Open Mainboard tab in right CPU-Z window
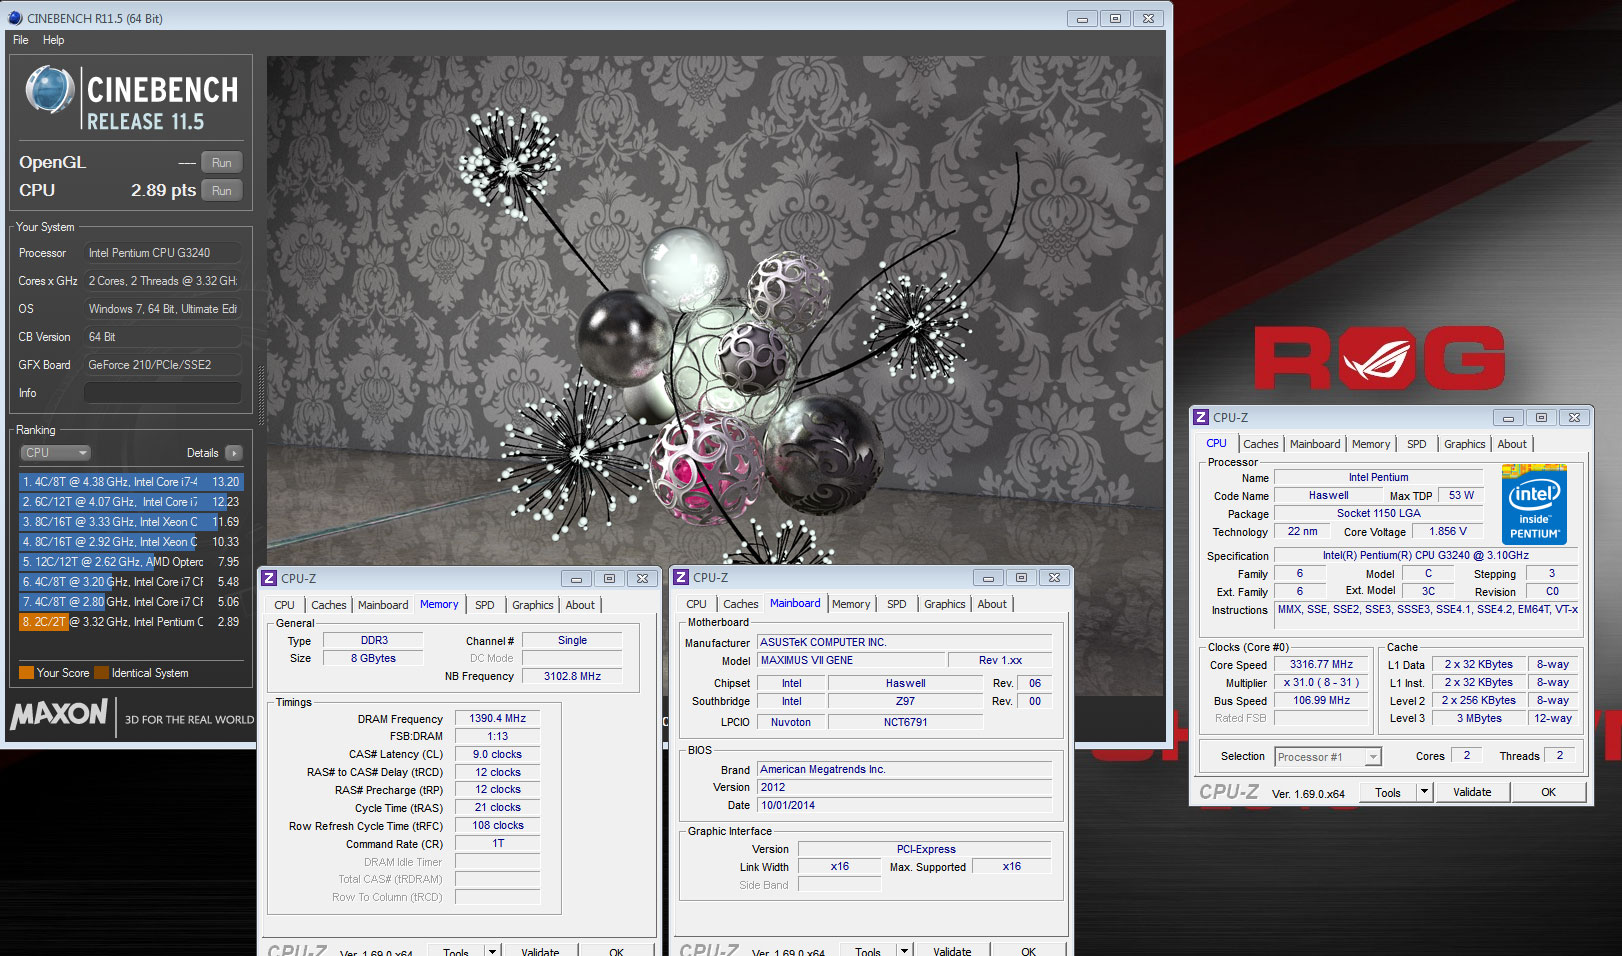Image resolution: width=1622 pixels, height=956 pixels. (x=1315, y=444)
